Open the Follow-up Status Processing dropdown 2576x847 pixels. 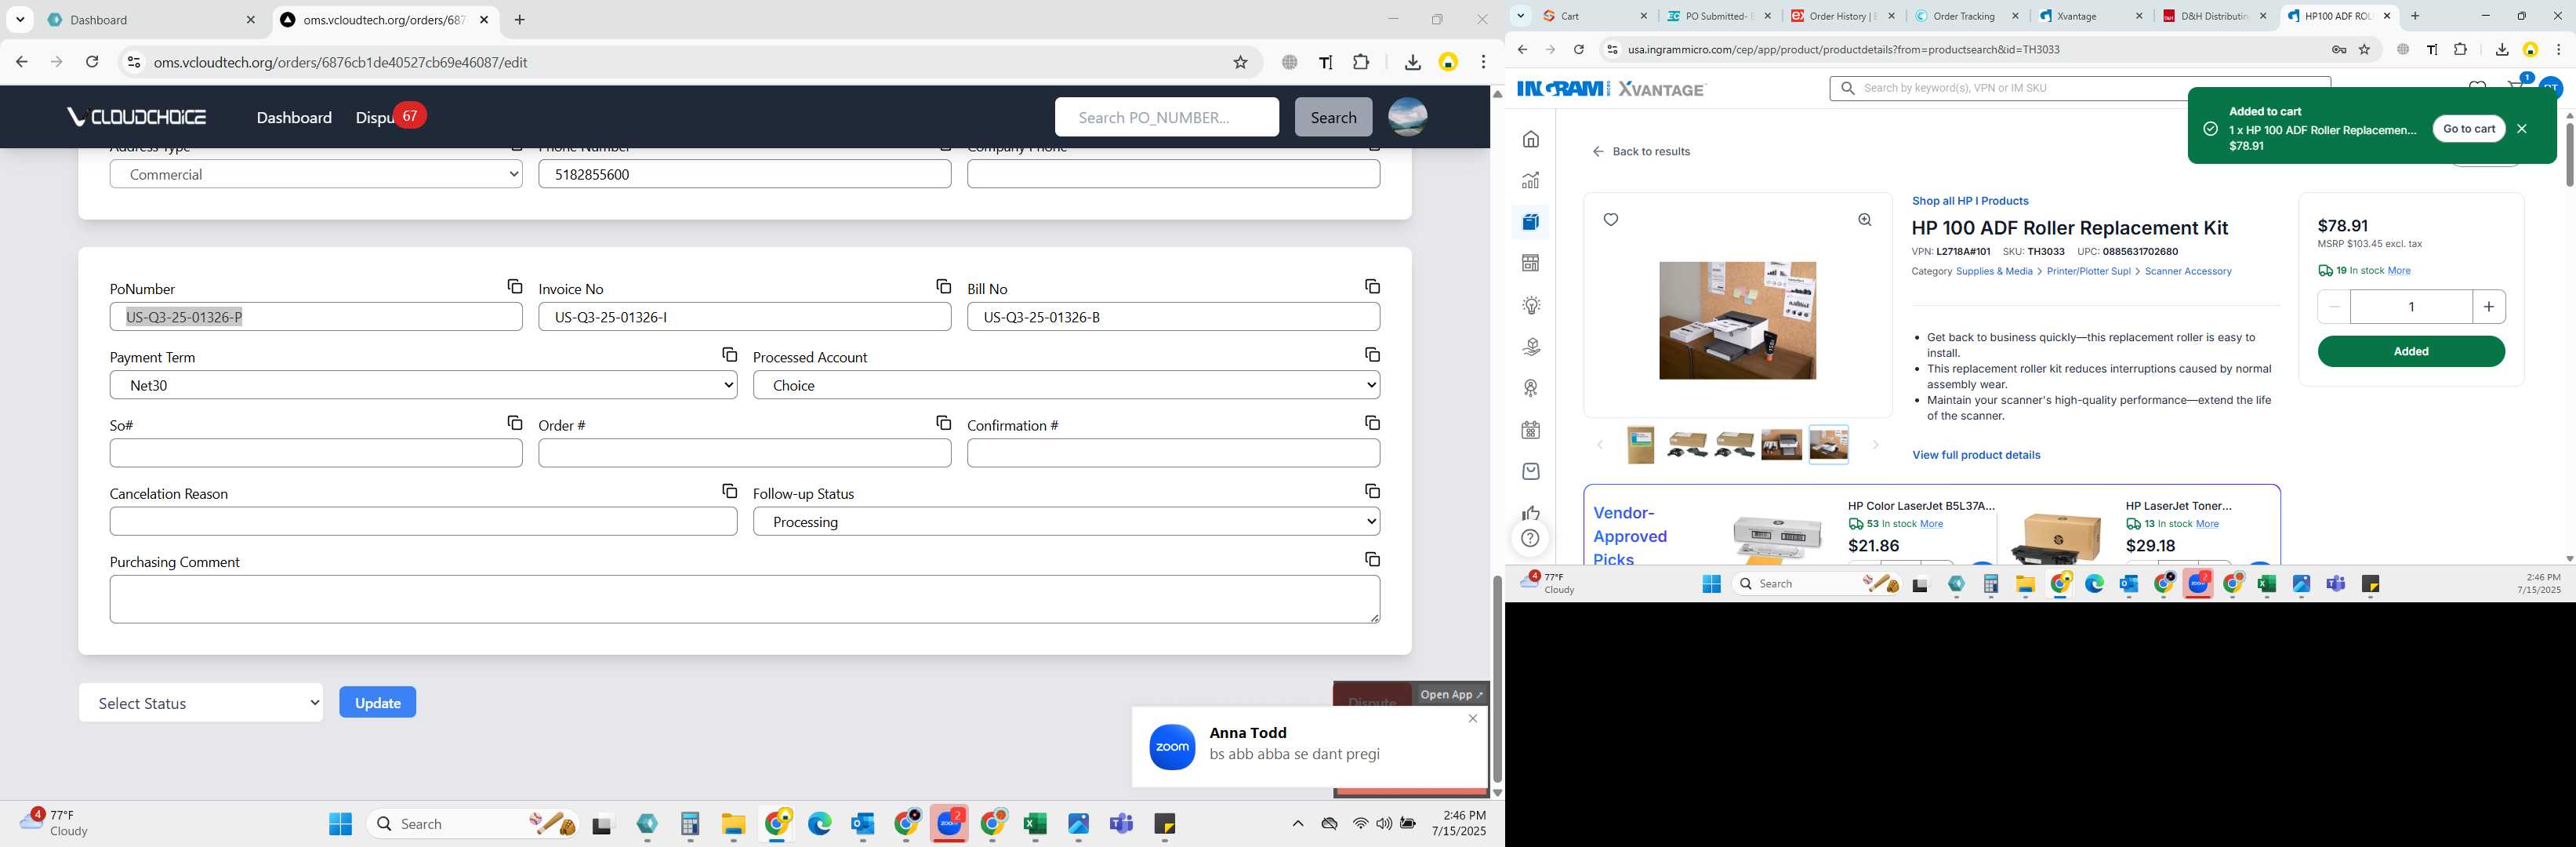click(x=1066, y=521)
